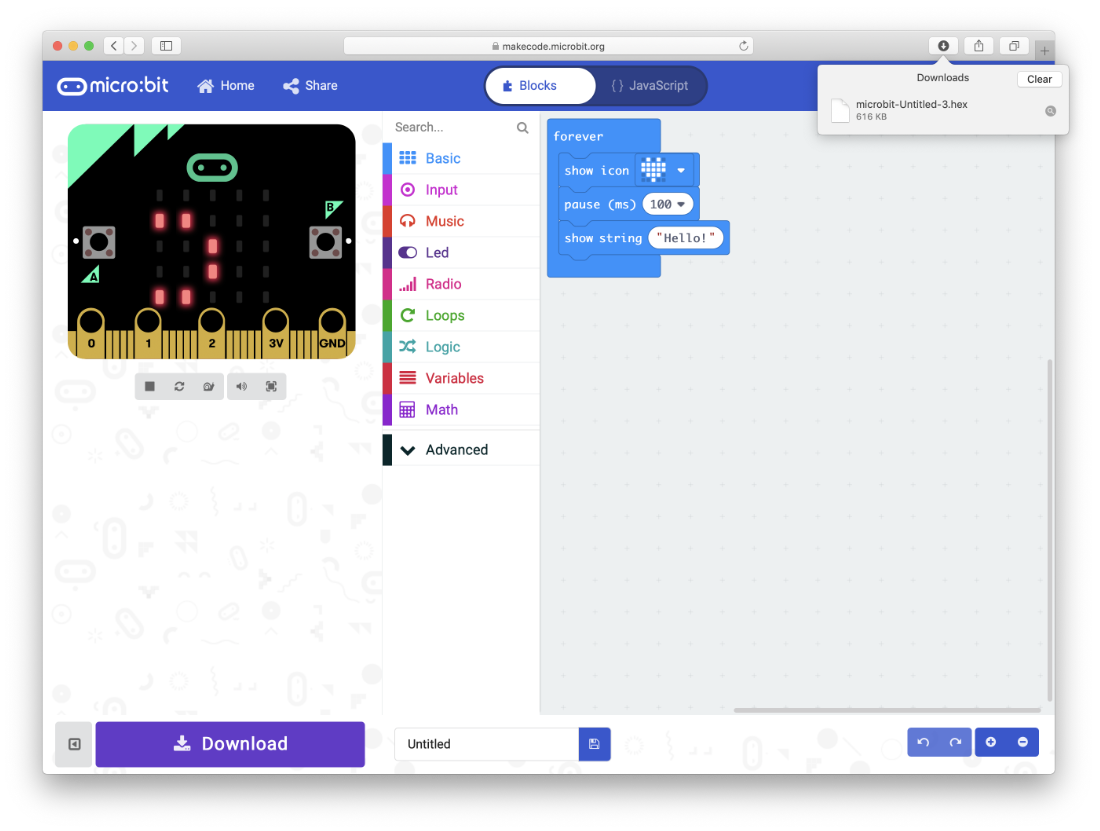Mute the simulator audio
1100x831 pixels.
point(241,386)
